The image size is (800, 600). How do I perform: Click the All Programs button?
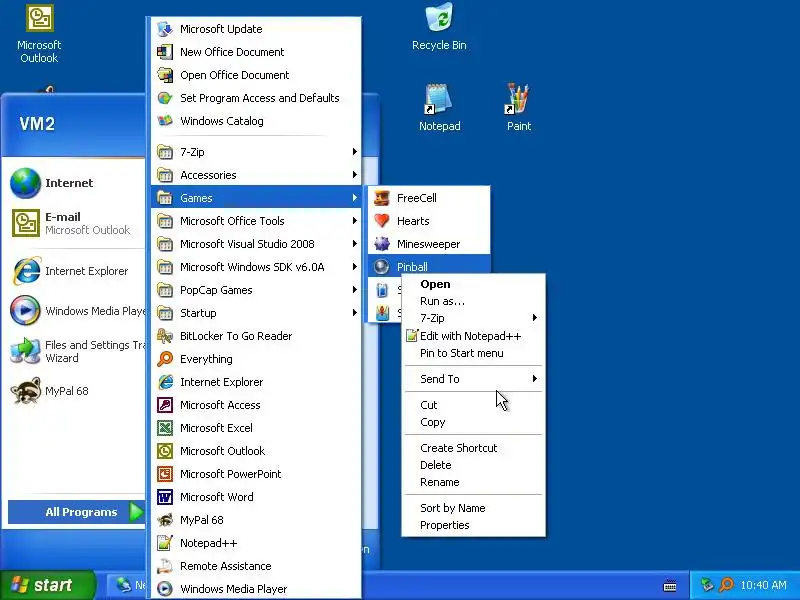pos(77,512)
